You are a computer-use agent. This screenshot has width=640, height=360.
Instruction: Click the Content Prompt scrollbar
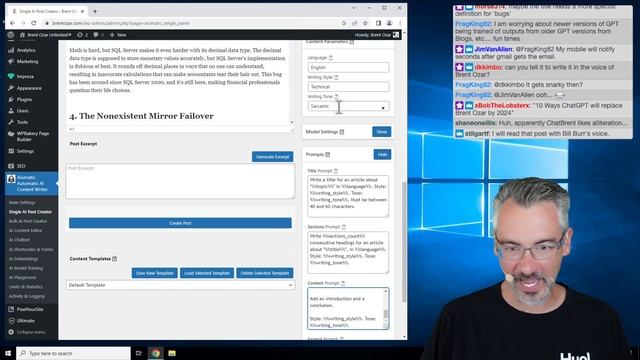coord(385,309)
